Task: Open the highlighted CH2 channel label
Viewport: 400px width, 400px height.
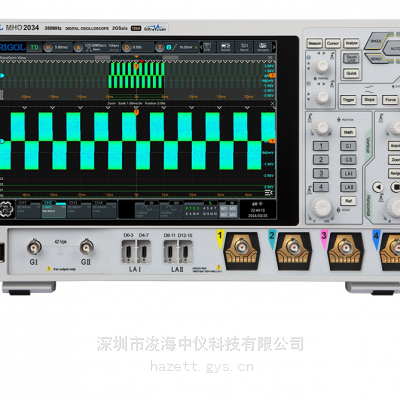Action: pos(54,209)
